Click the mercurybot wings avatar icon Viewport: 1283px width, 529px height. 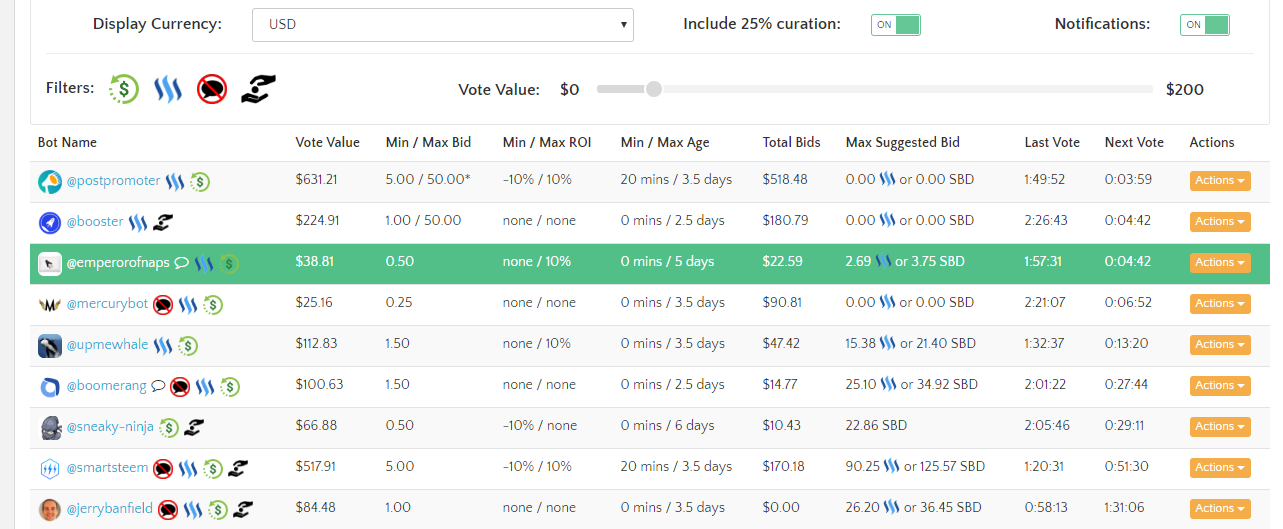tap(50, 304)
